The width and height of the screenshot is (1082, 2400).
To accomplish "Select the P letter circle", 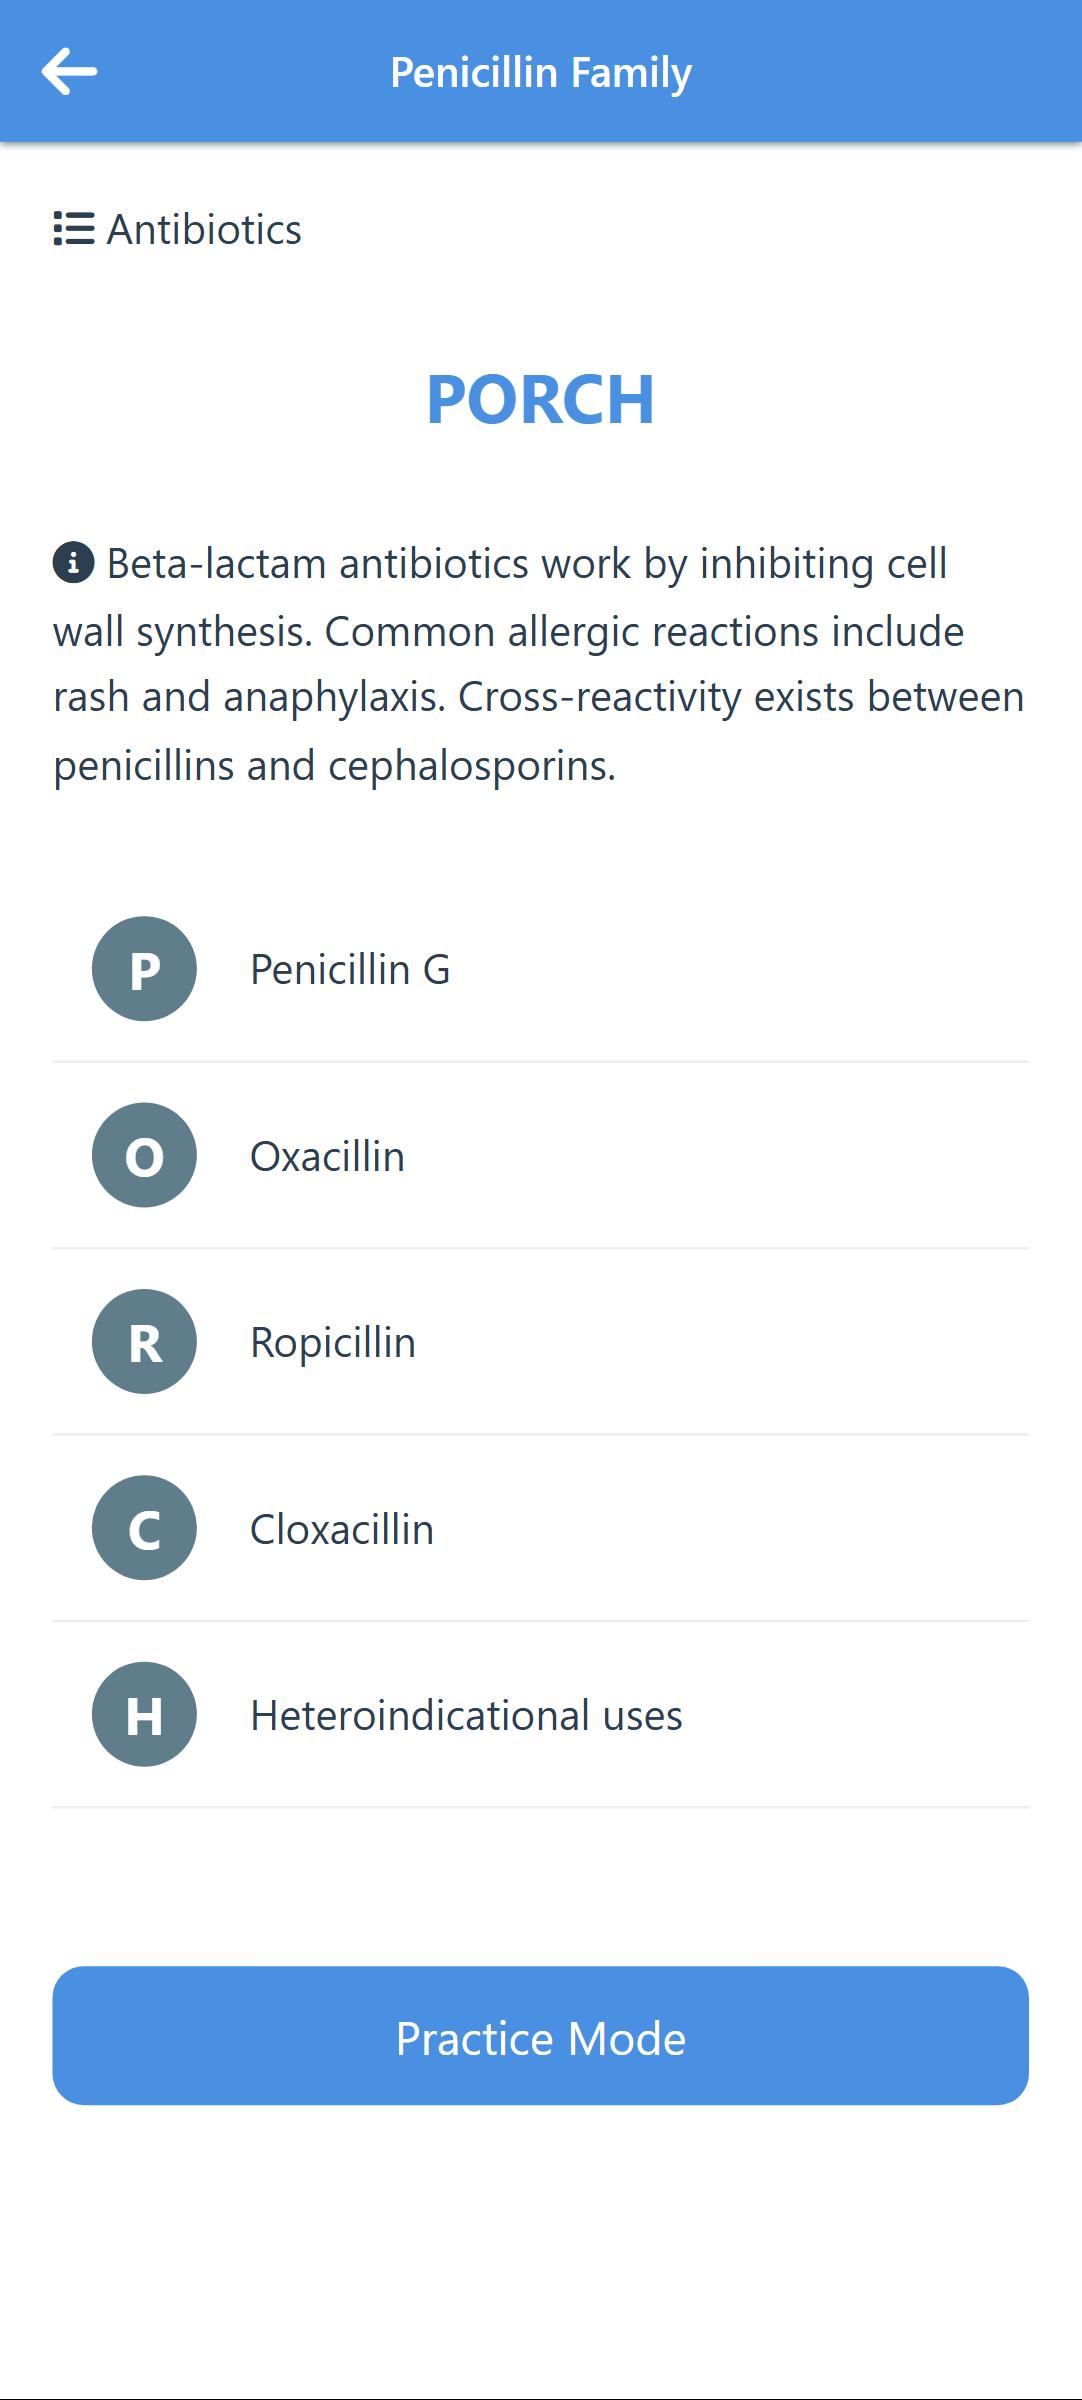I will tap(144, 969).
